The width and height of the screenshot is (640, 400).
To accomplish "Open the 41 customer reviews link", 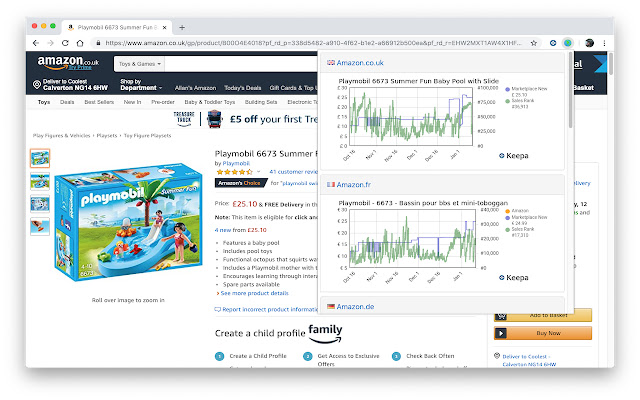I will click(293, 172).
